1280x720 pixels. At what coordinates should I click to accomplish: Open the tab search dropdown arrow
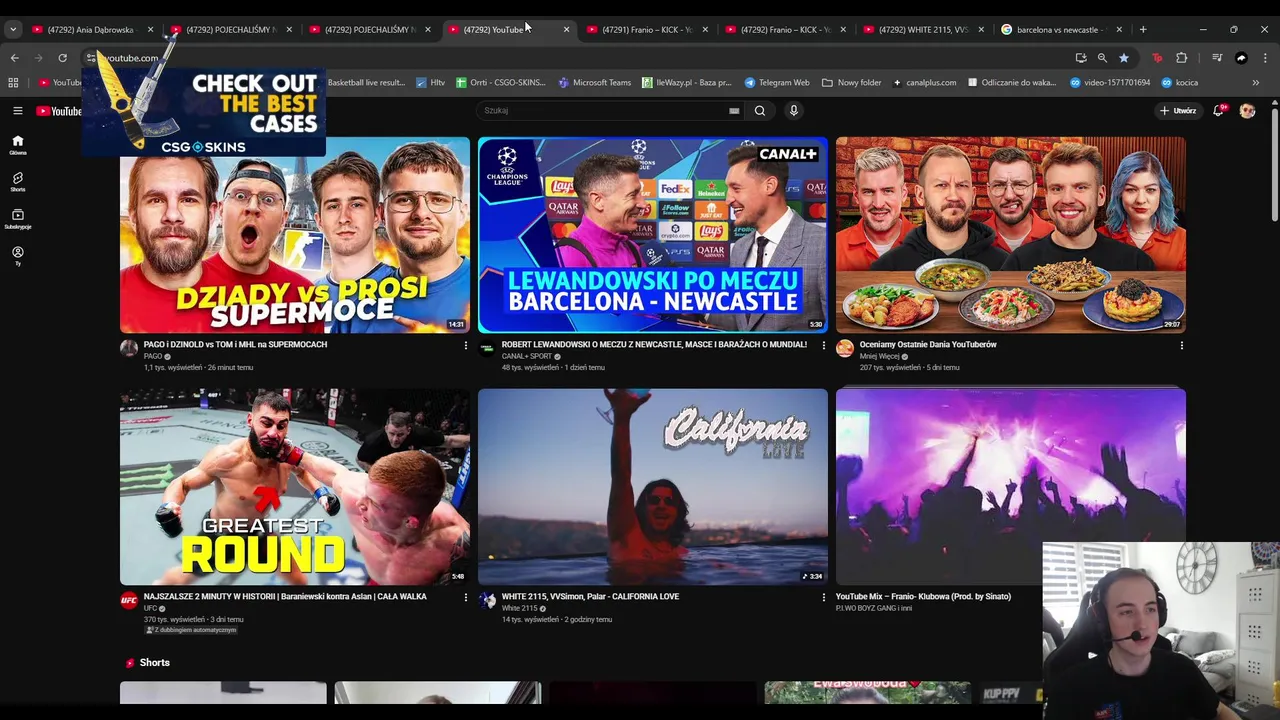[x=13, y=29]
